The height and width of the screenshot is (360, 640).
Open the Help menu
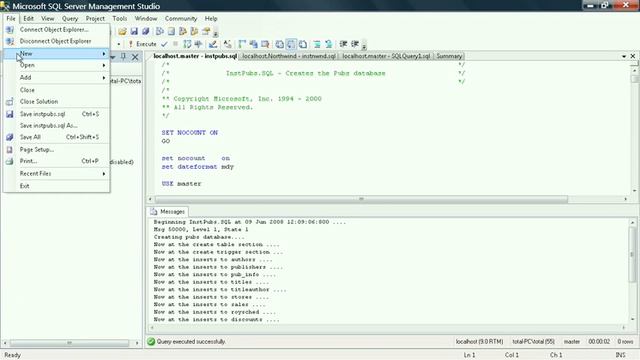pos(211,18)
